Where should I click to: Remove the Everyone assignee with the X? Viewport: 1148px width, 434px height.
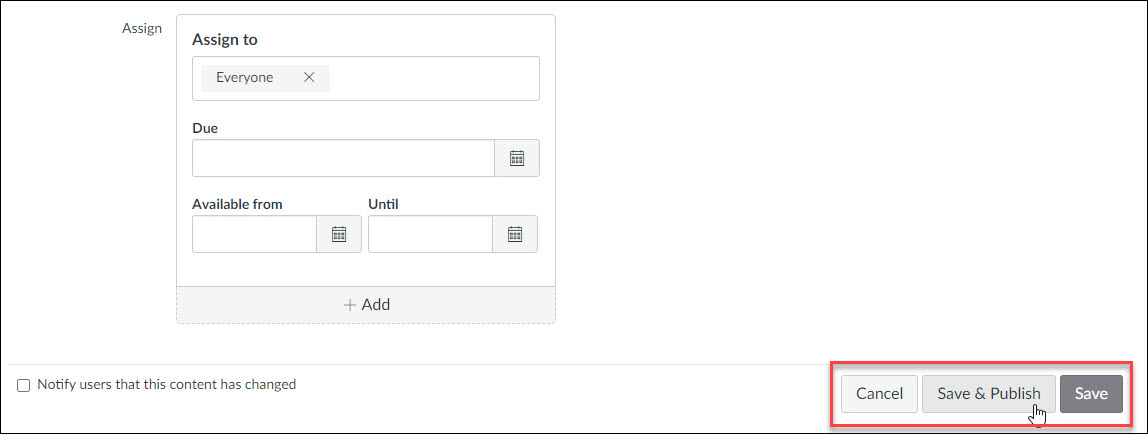pyautogui.click(x=309, y=78)
